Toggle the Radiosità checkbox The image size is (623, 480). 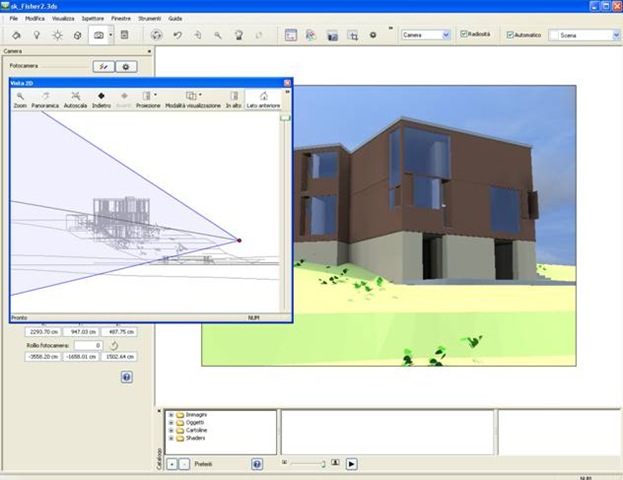point(464,35)
